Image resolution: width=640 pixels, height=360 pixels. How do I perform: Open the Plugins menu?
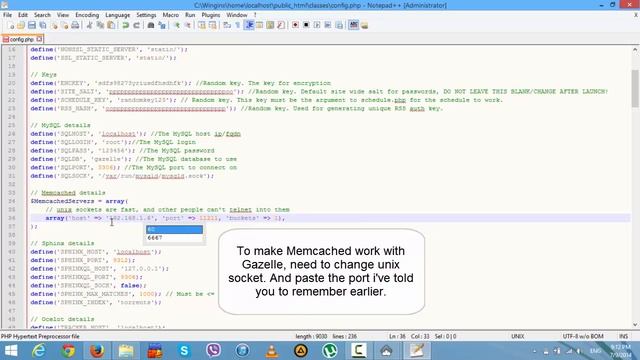211,15
